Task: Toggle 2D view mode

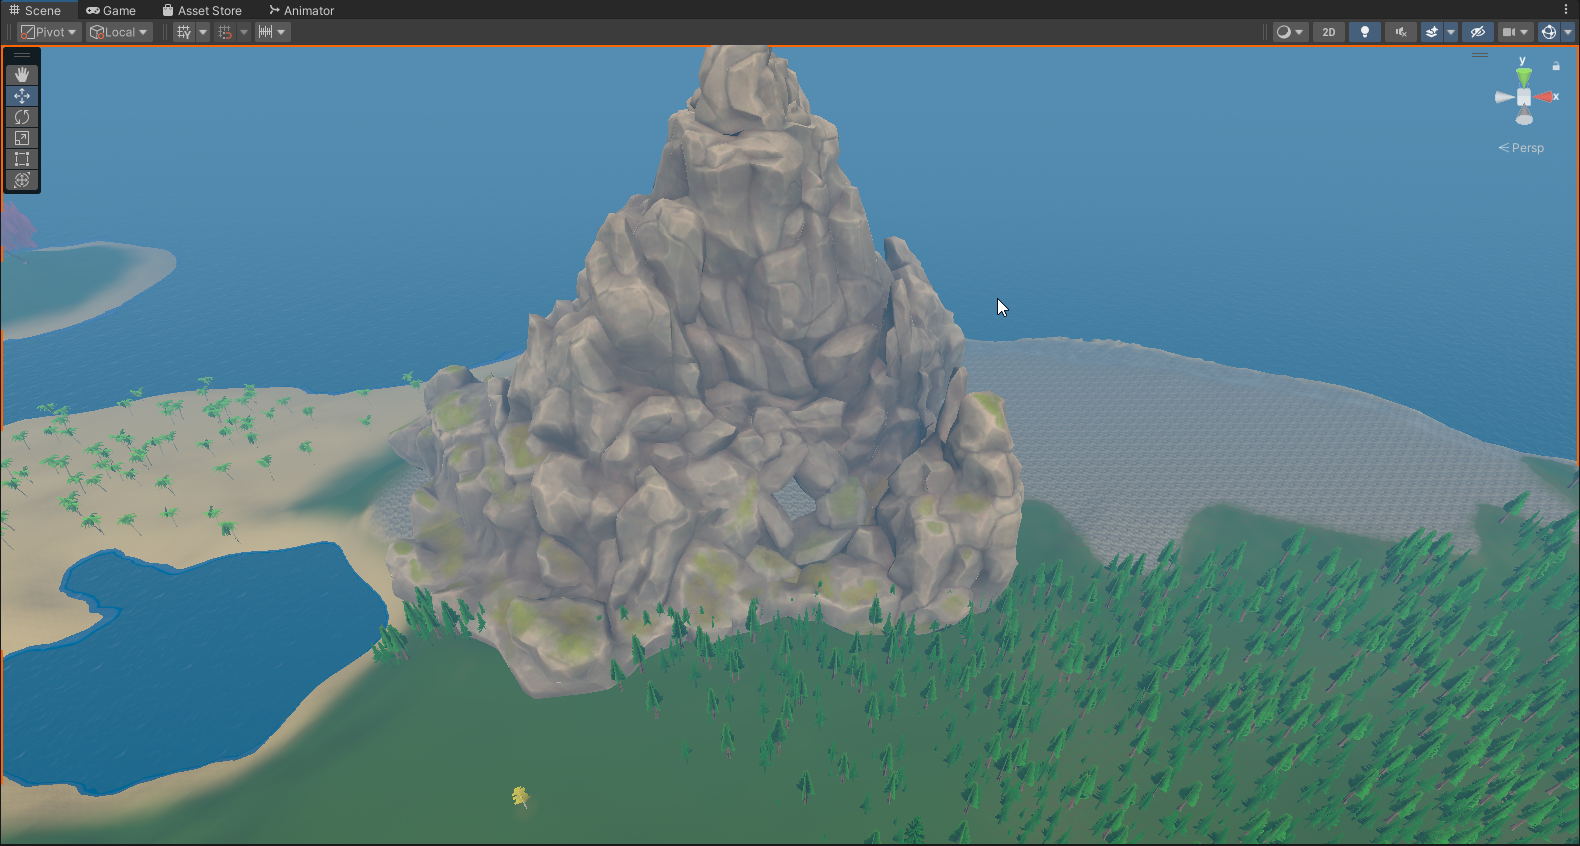Action: click(1328, 32)
